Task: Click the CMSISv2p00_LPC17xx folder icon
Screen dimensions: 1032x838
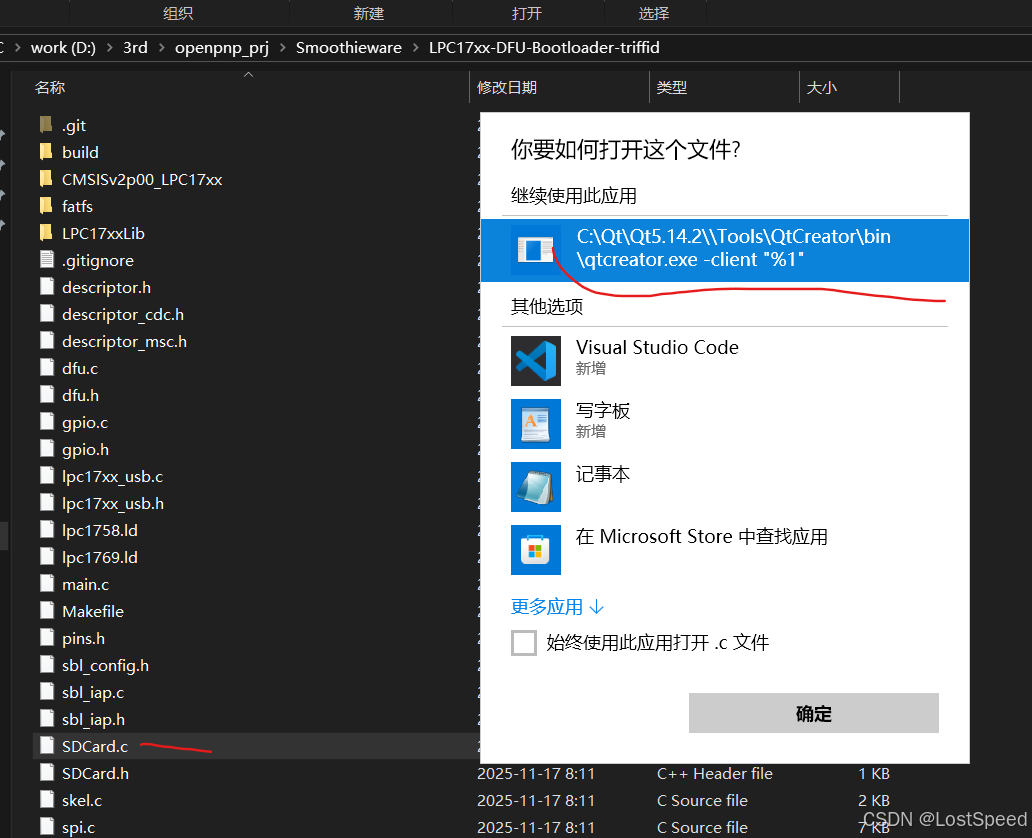Action: 46,178
